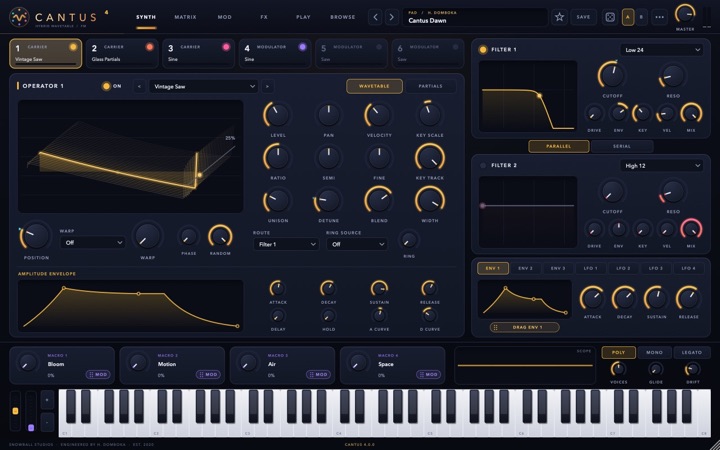The height and width of the screenshot is (450, 720).
Task: Click the octave down minus button
Action: coord(47,422)
